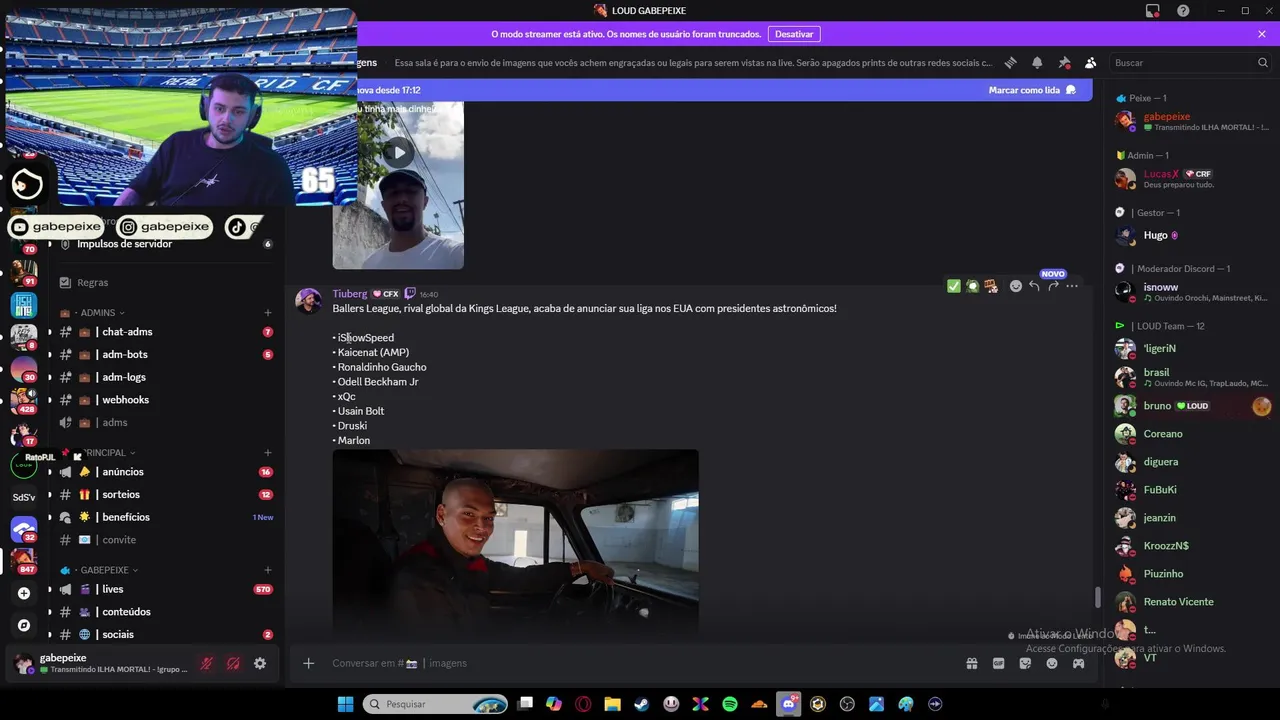Open the convite channel
The width and height of the screenshot is (1280, 720).
165,540
